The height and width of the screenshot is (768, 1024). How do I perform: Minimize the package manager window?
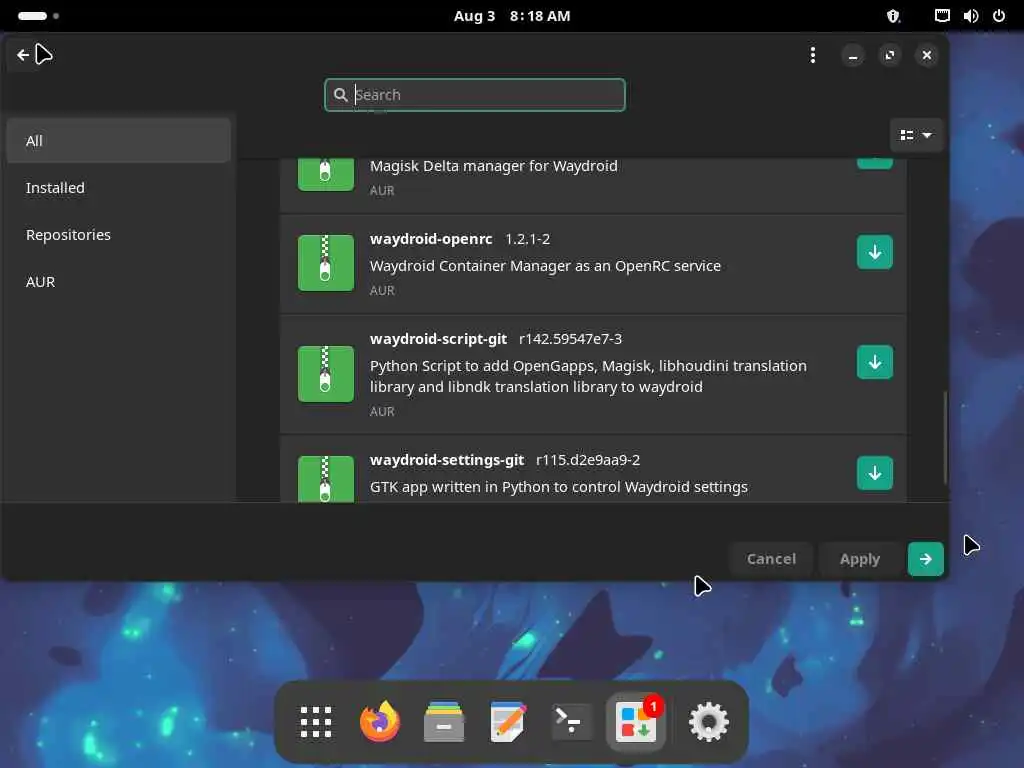[x=852, y=56]
